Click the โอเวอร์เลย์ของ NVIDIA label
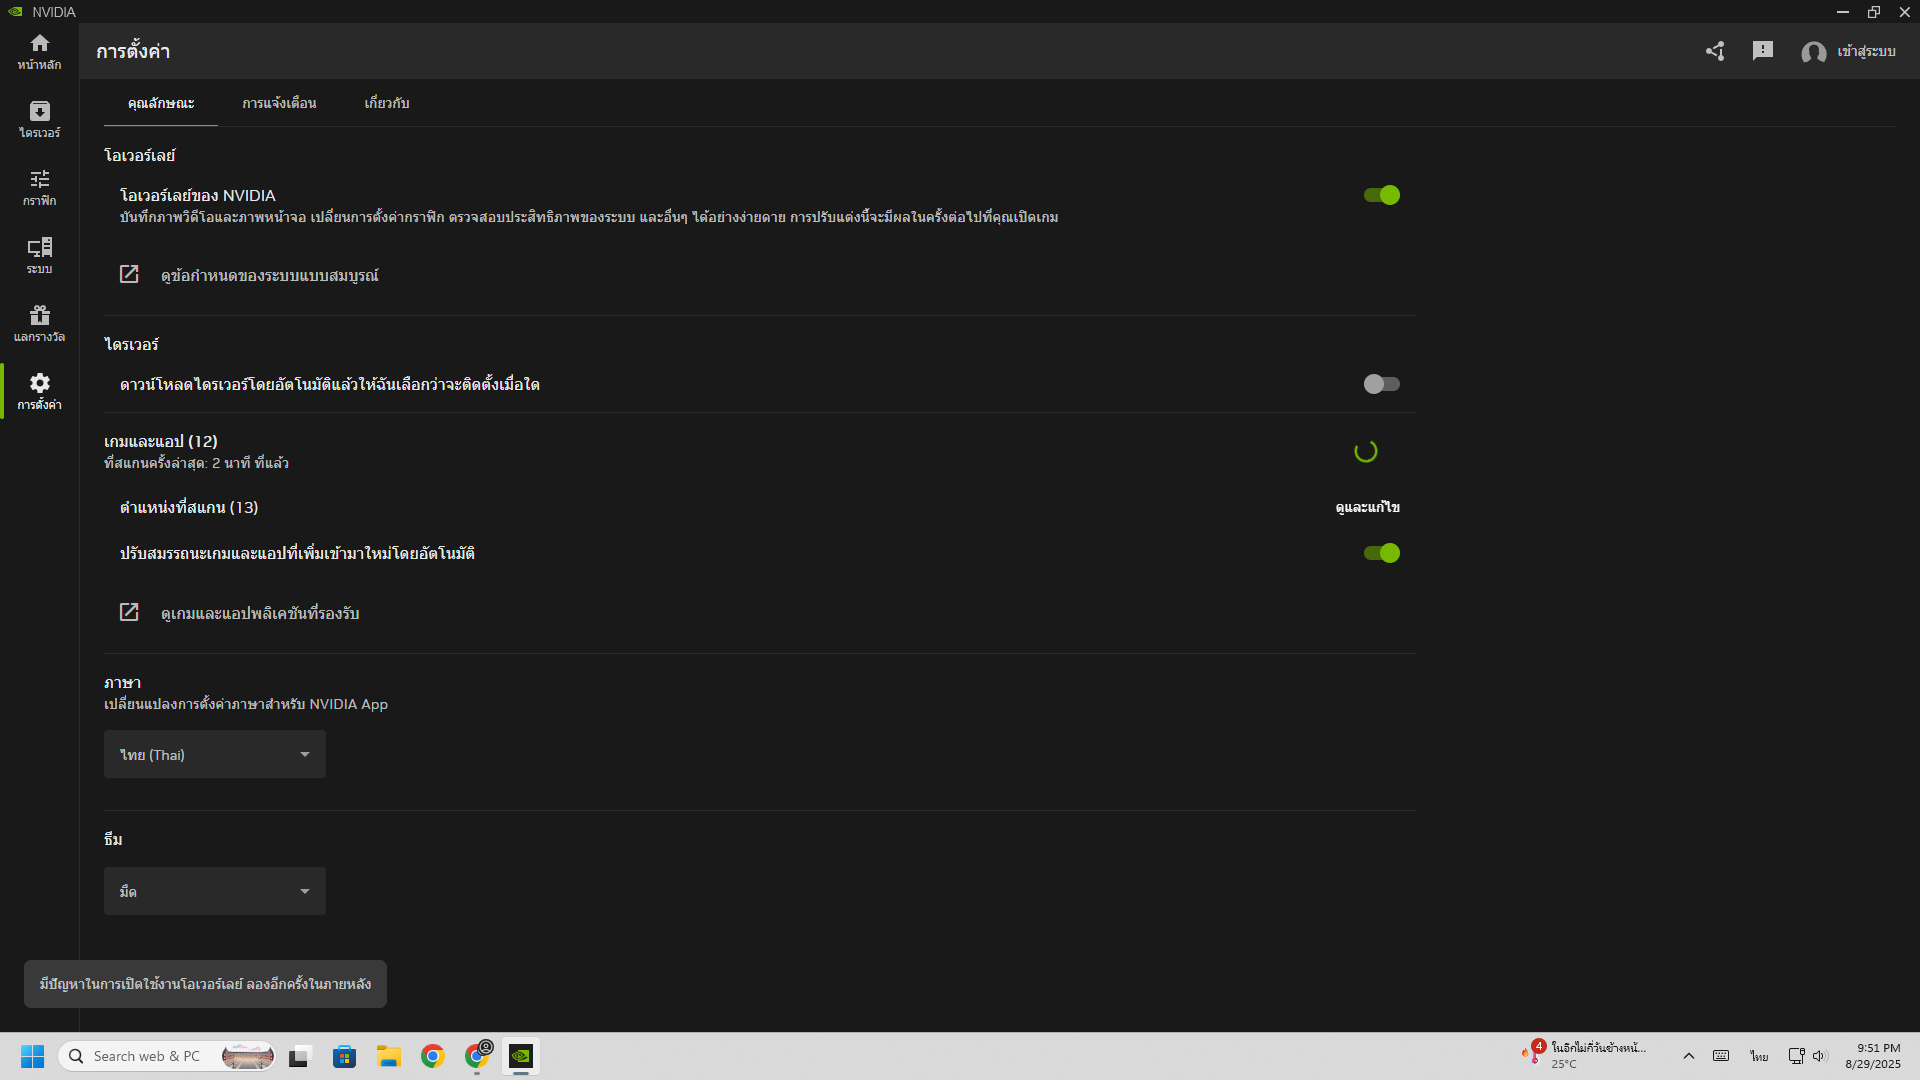The image size is (1920, 1080). (x=198, y=195)
